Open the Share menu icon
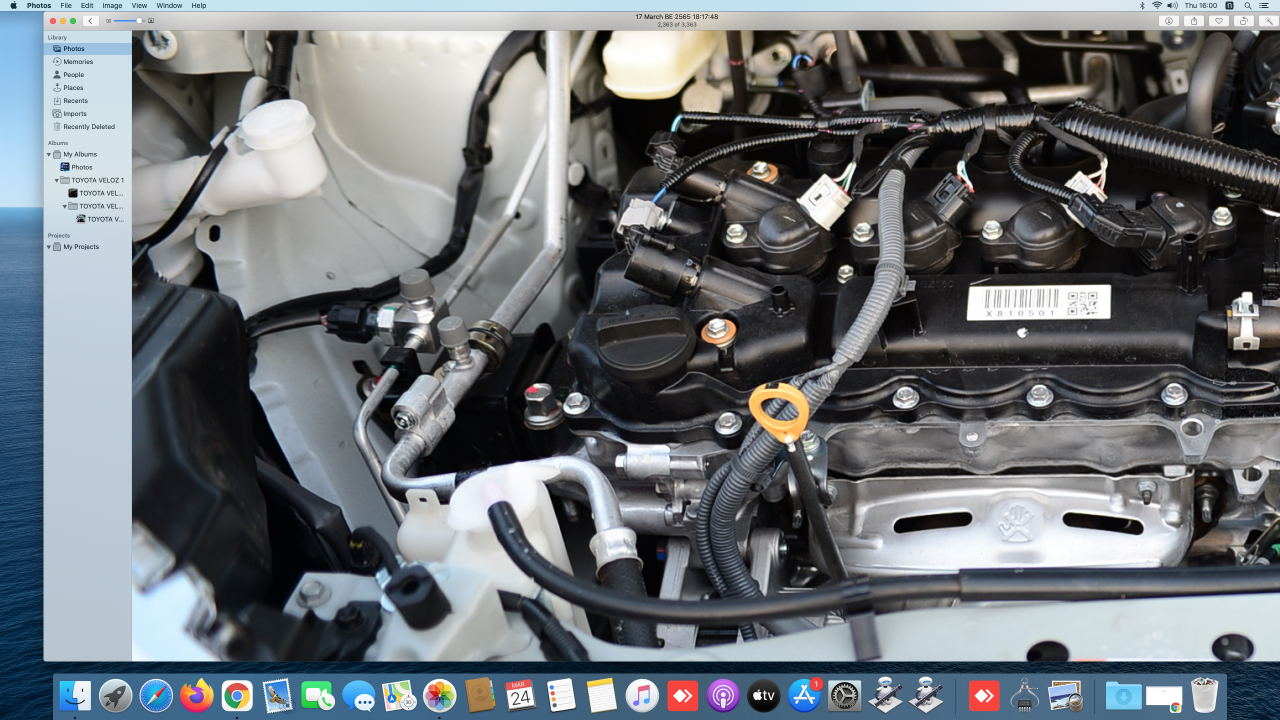1280x720 pixels. coord(1194,21)
